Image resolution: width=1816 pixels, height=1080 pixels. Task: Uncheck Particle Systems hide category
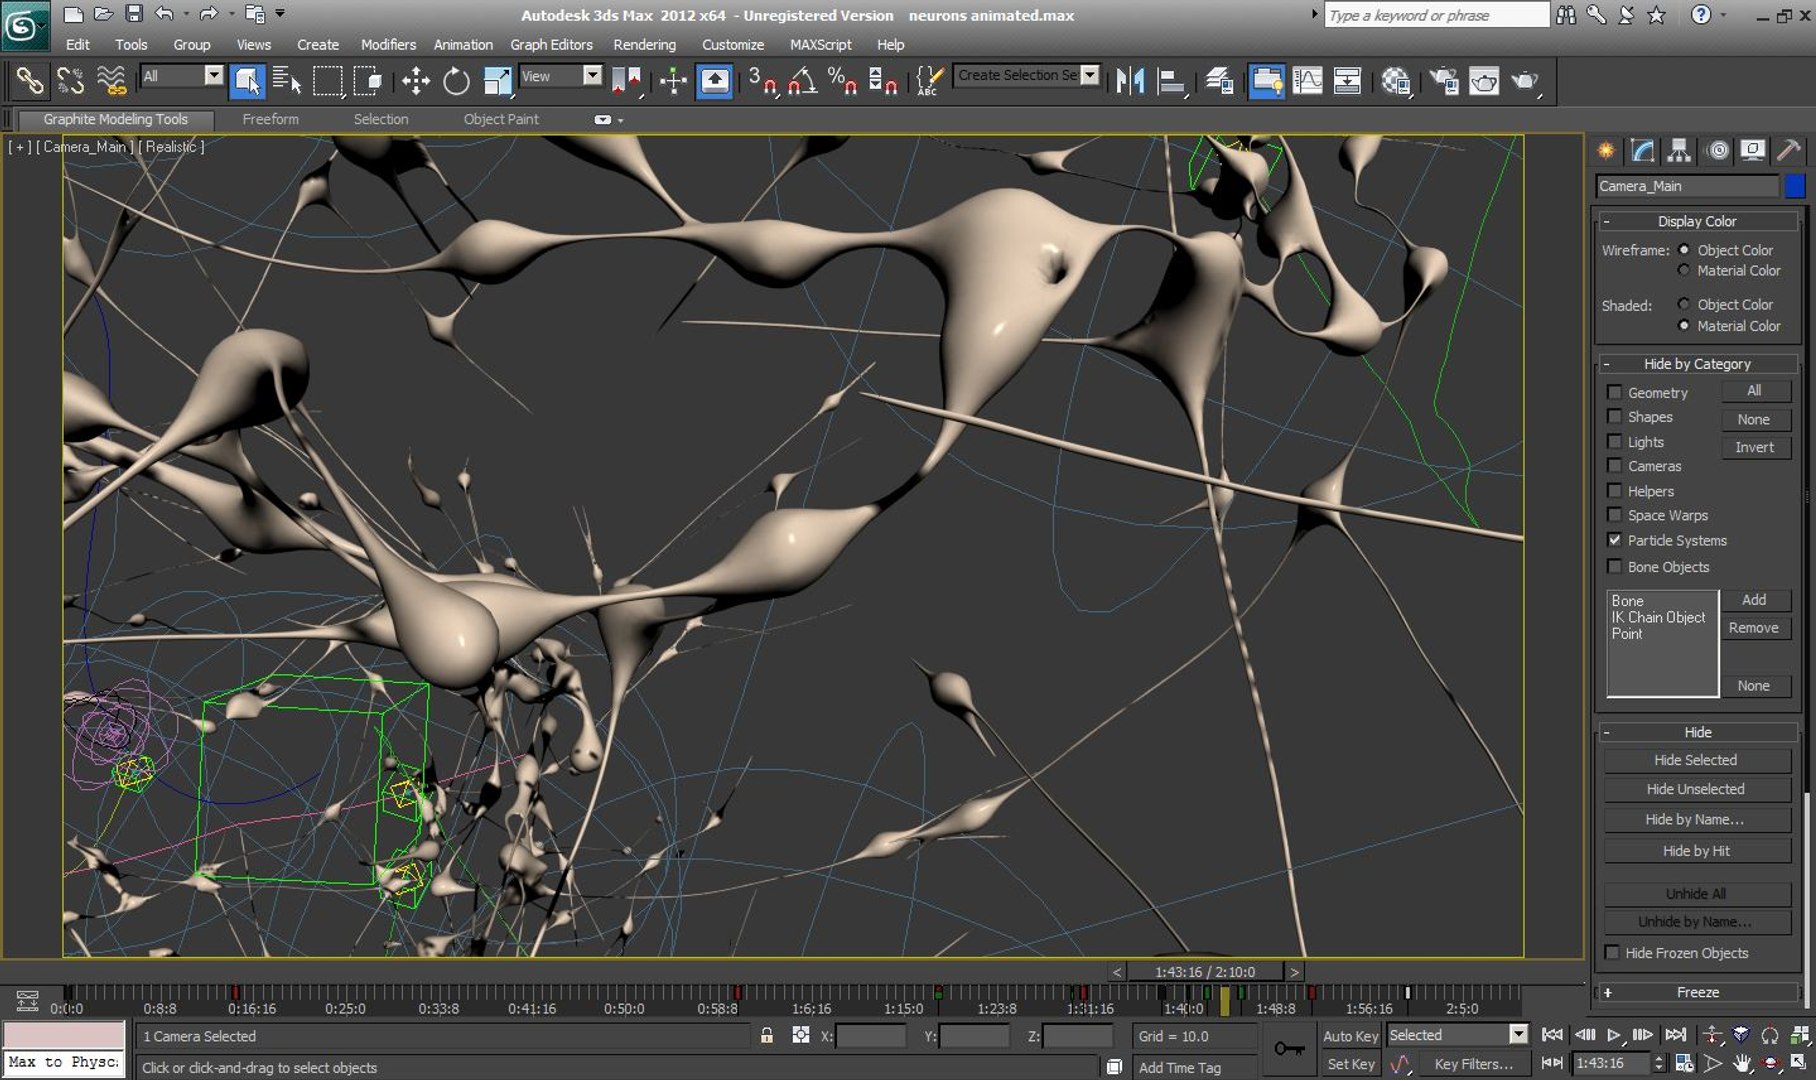pos(1614,540)
